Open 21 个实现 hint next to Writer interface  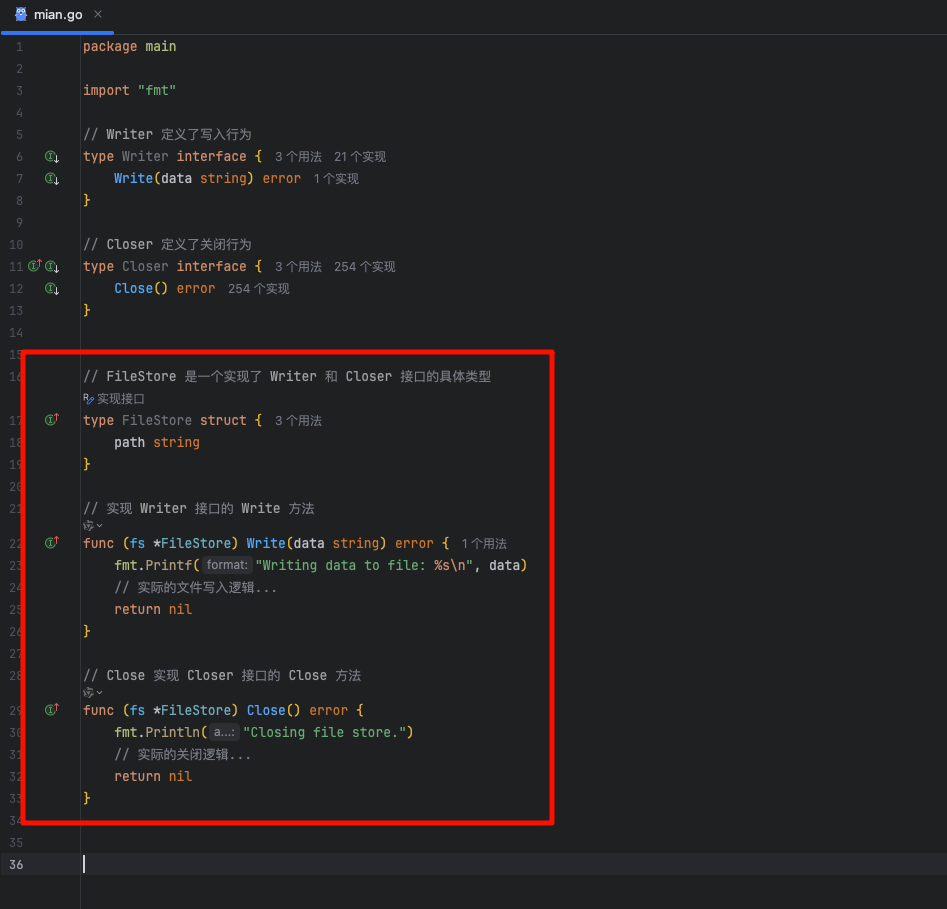tap(360, 157)
